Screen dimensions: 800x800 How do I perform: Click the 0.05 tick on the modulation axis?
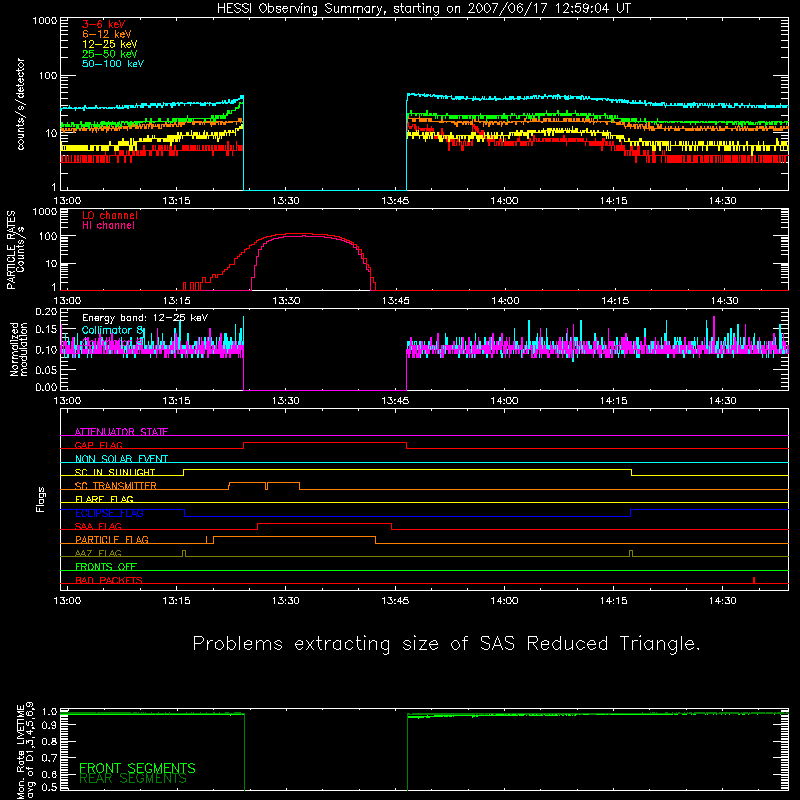[46, 369]
